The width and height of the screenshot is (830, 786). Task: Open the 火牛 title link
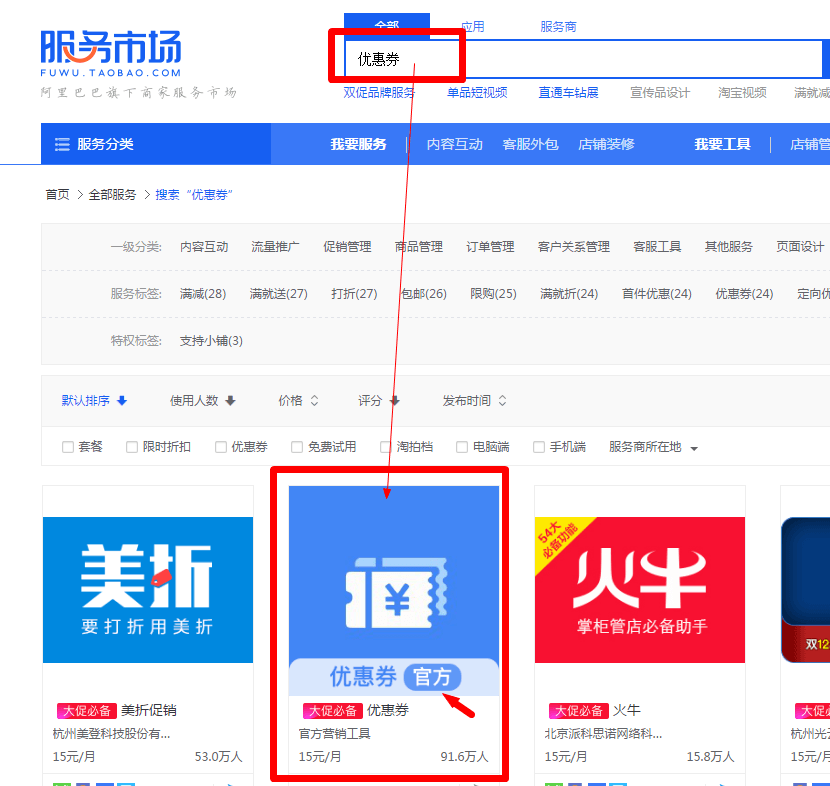pyautogui.click(x=626, y=710)
